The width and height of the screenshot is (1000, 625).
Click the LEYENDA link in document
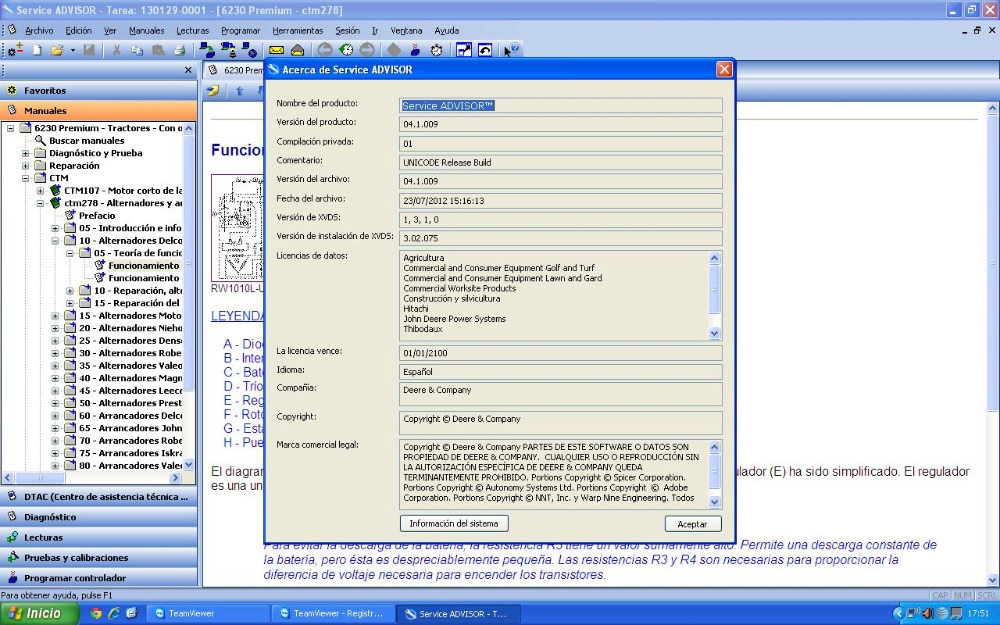(x=237, y=316)
